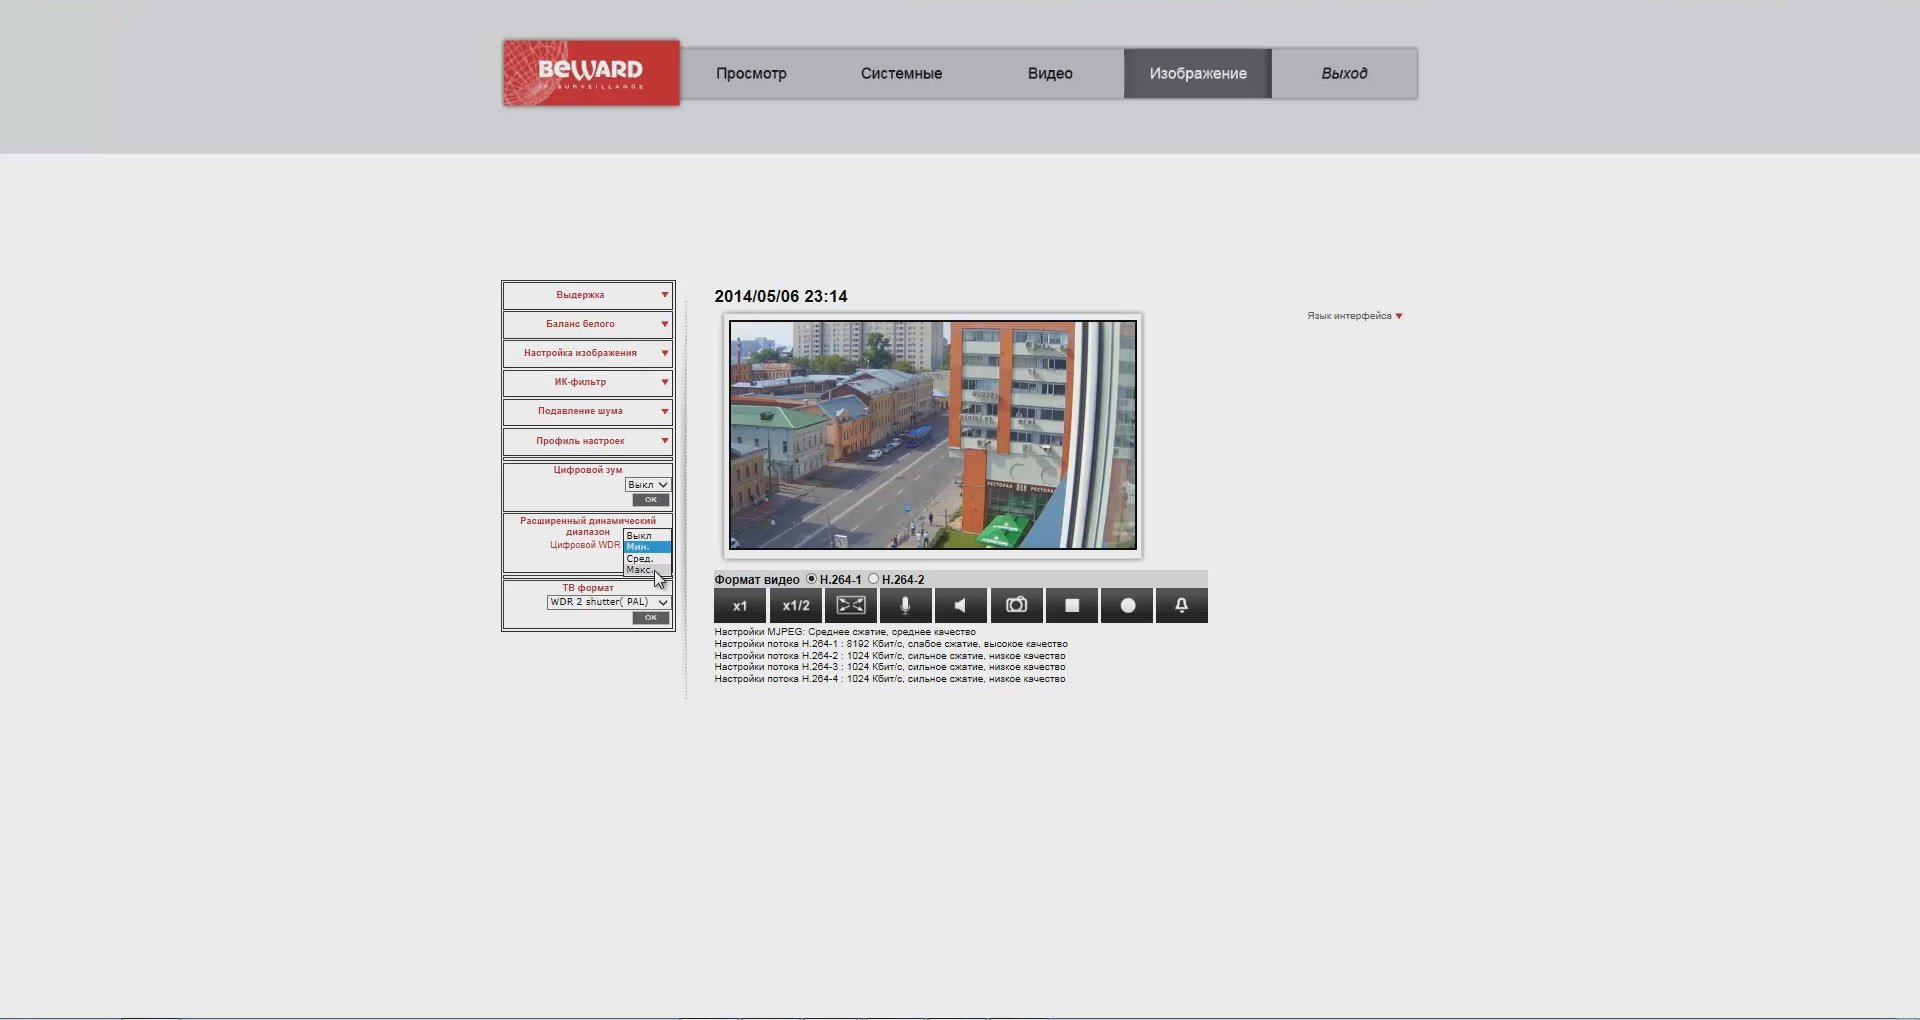Start recording with the circle button

coord(1127,606)
